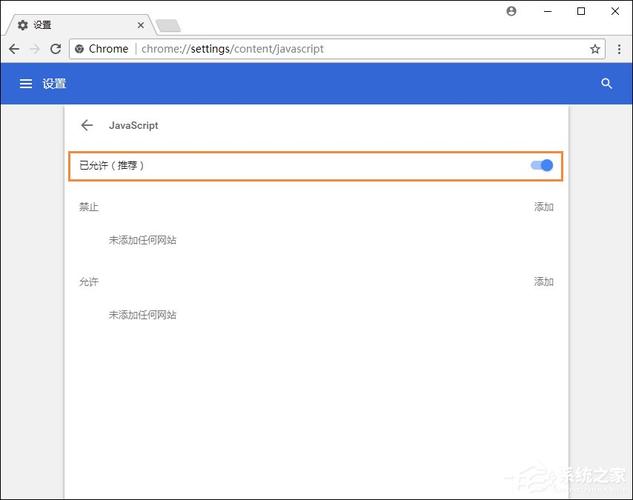Click 未添加任何网站 under 允许
Screen dimensions: 633x500
coord(143,315)
